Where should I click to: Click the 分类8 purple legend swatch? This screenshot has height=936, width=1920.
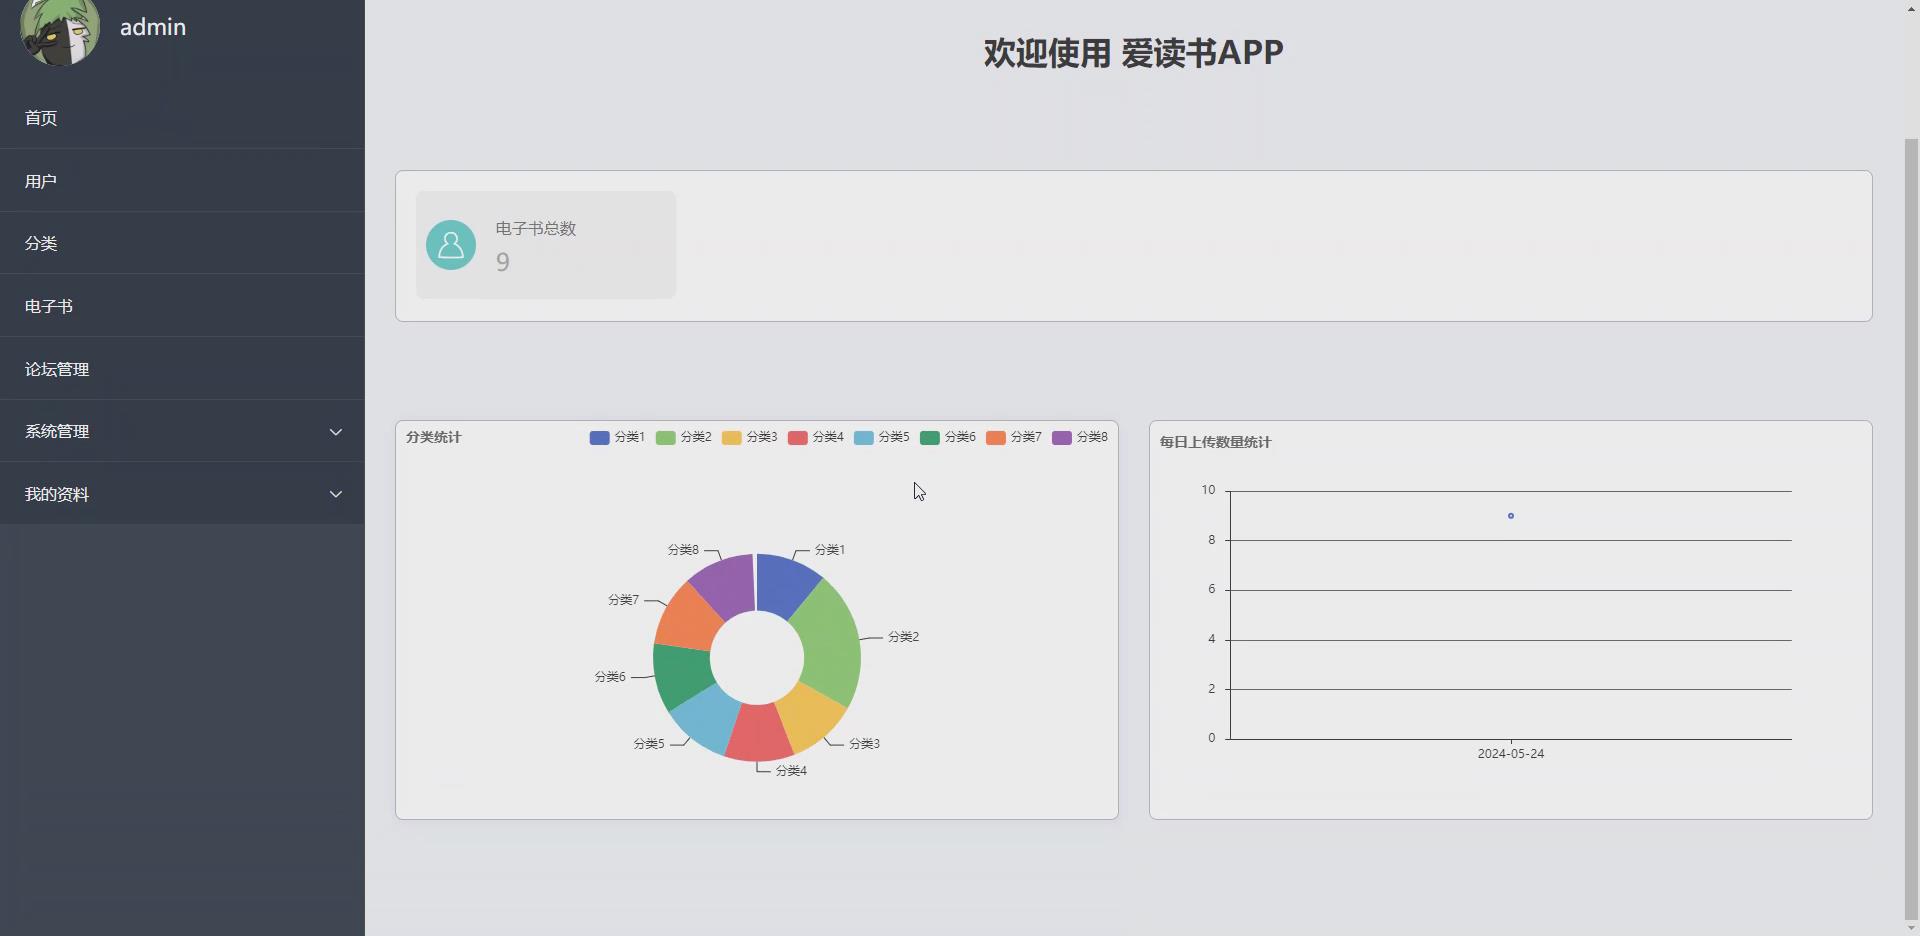pos(1062,437)
